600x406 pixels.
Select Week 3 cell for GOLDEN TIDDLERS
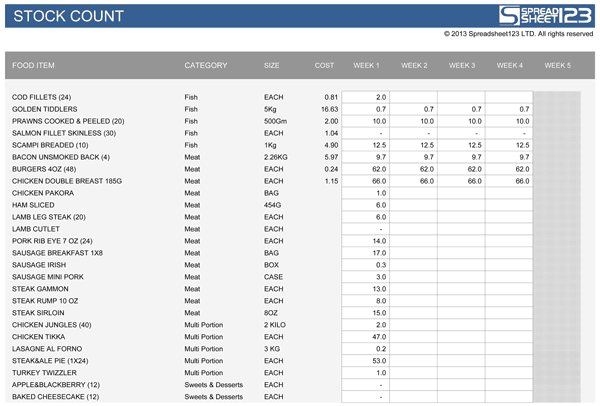461,109
